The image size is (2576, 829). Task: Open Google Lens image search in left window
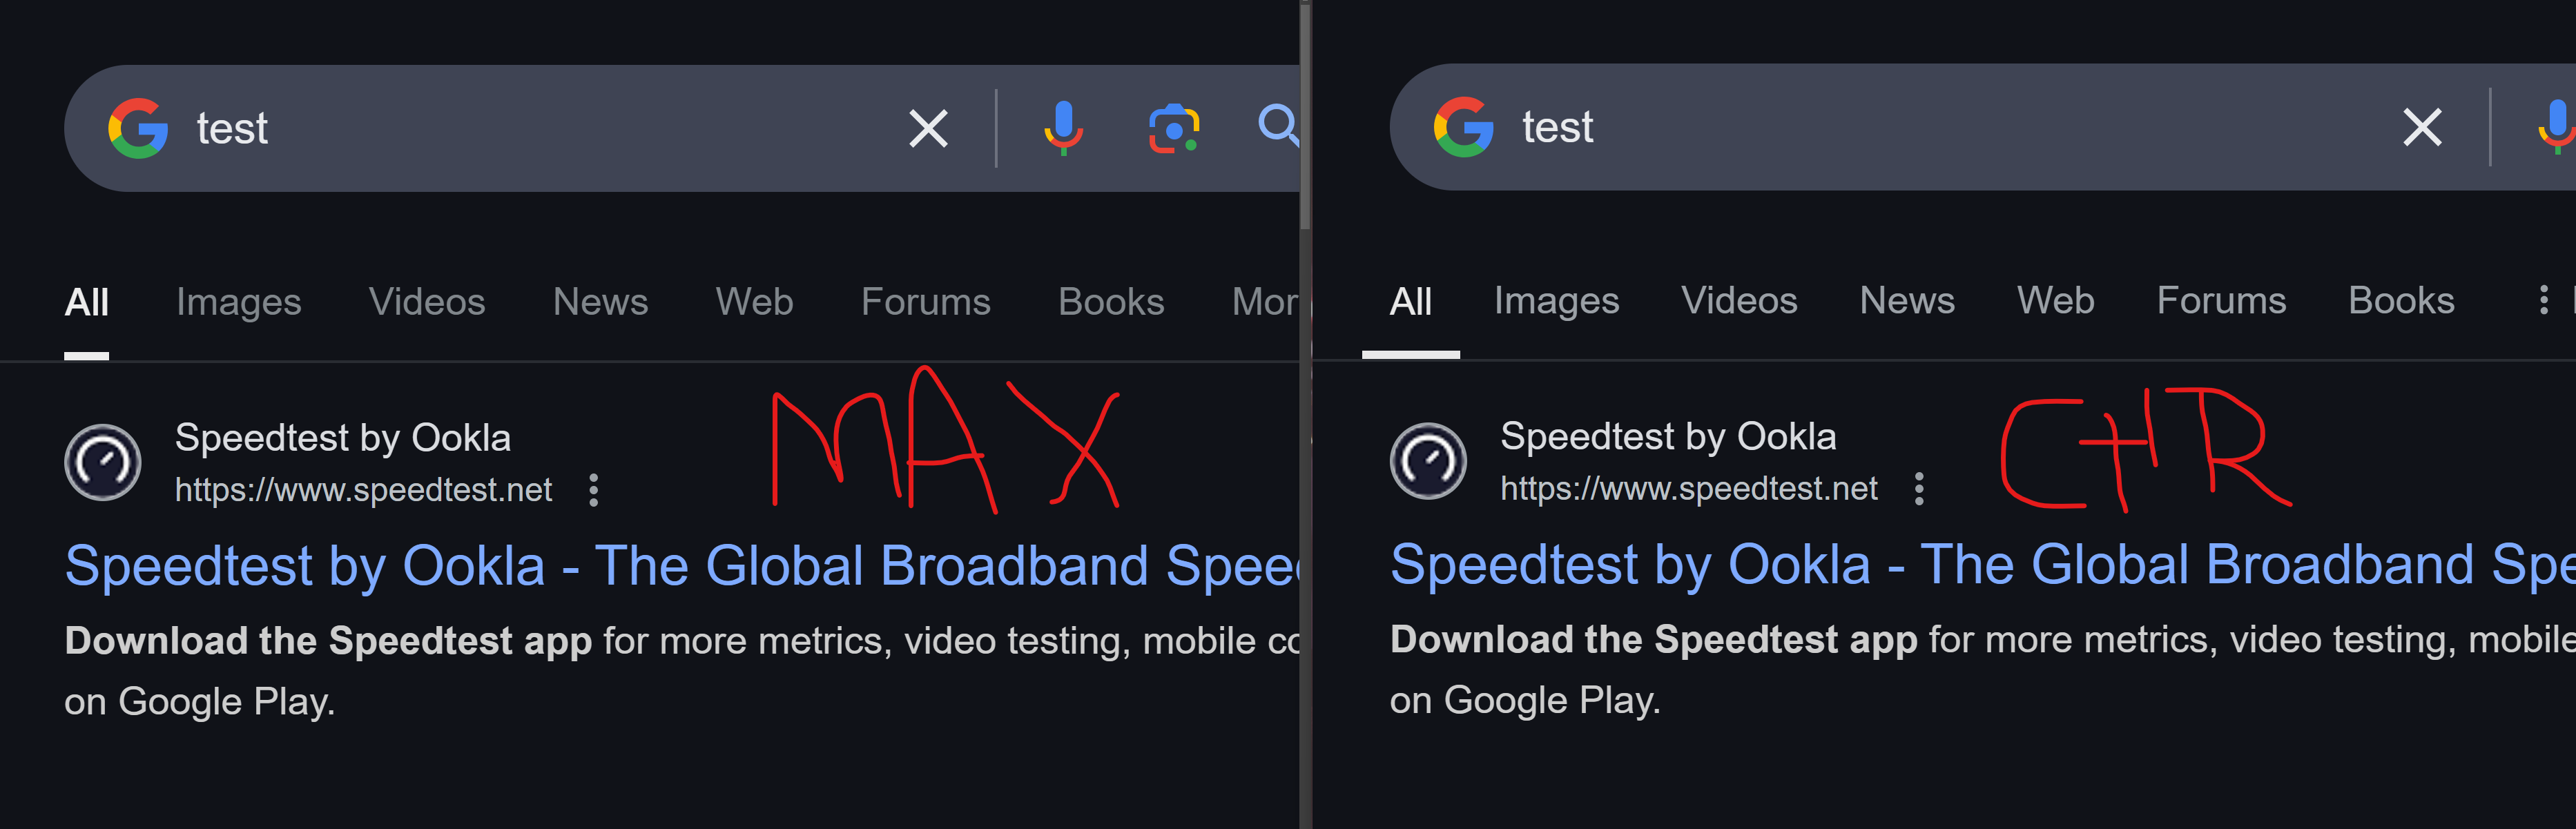[1174, 128]
